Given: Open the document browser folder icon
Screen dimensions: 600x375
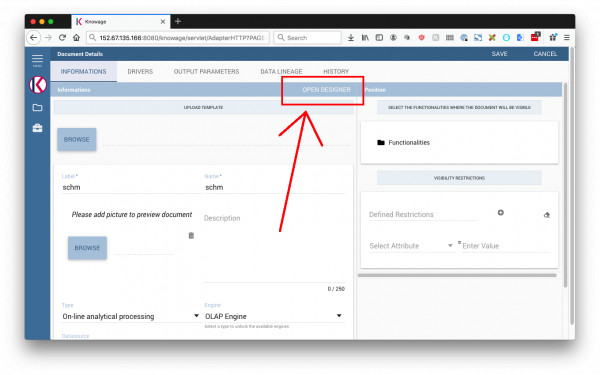Looking at the screenshot, I should point(37,108).
